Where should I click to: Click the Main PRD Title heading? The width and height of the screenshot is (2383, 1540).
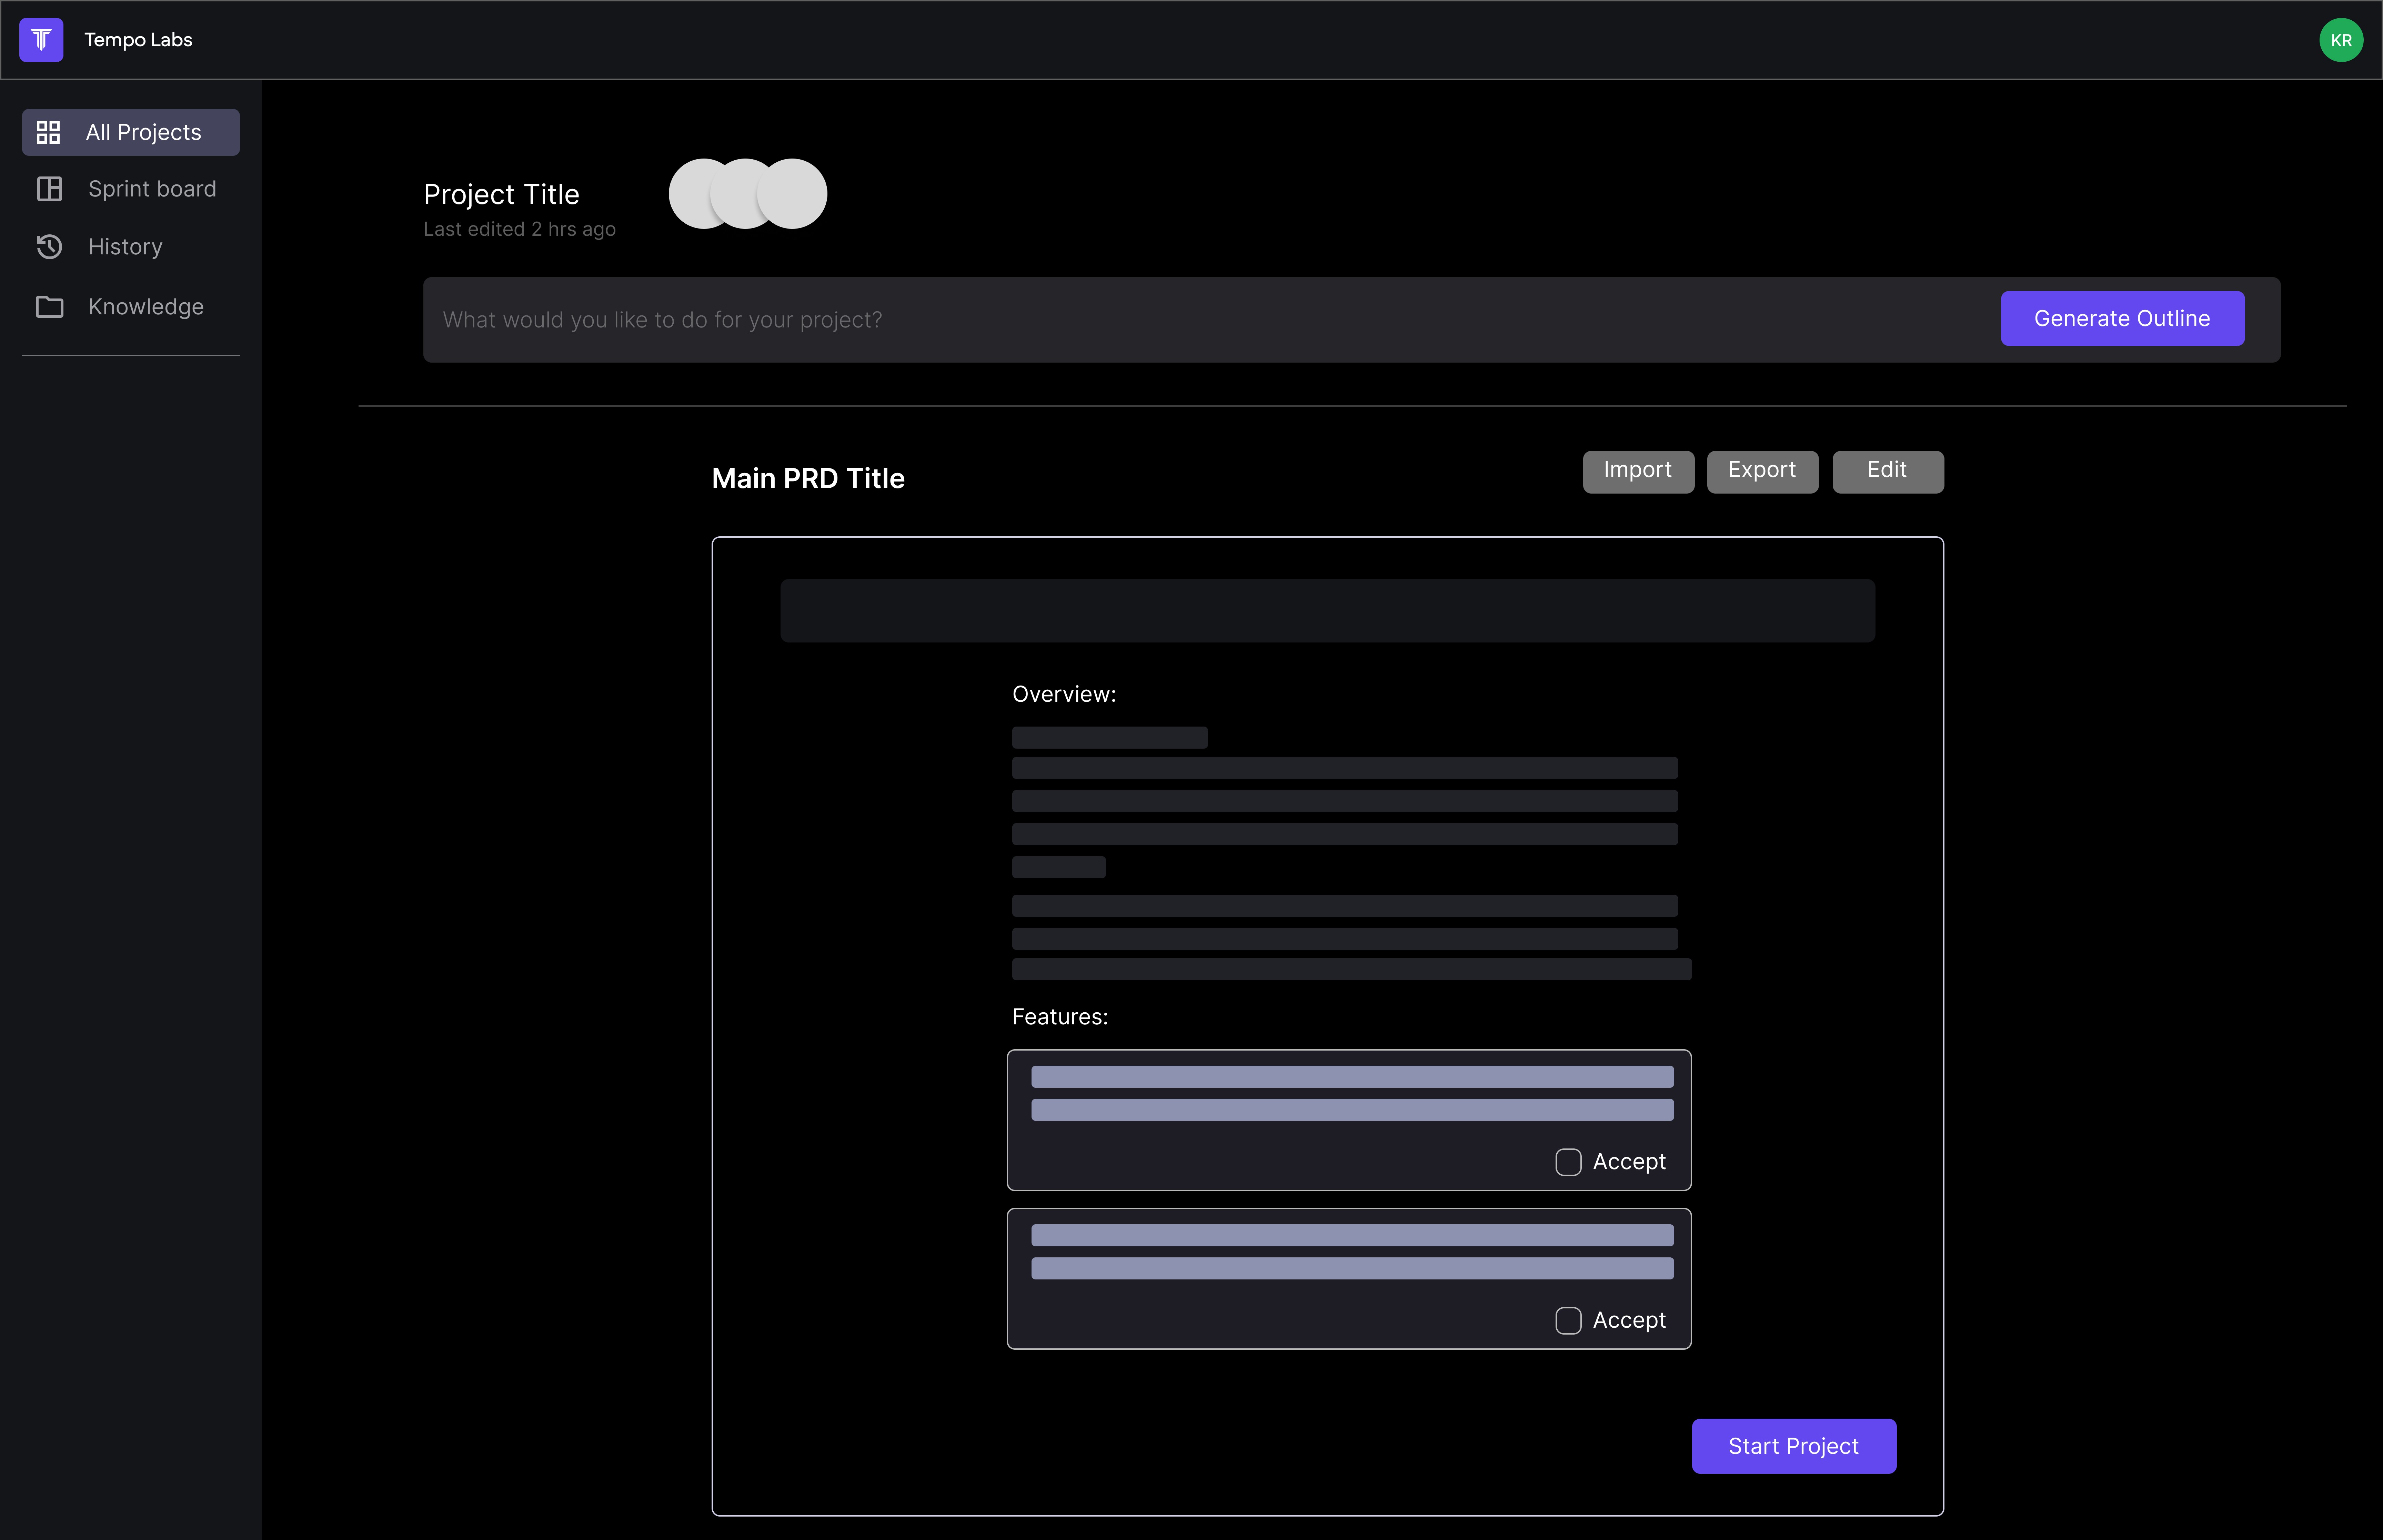(x=808, y=479)
